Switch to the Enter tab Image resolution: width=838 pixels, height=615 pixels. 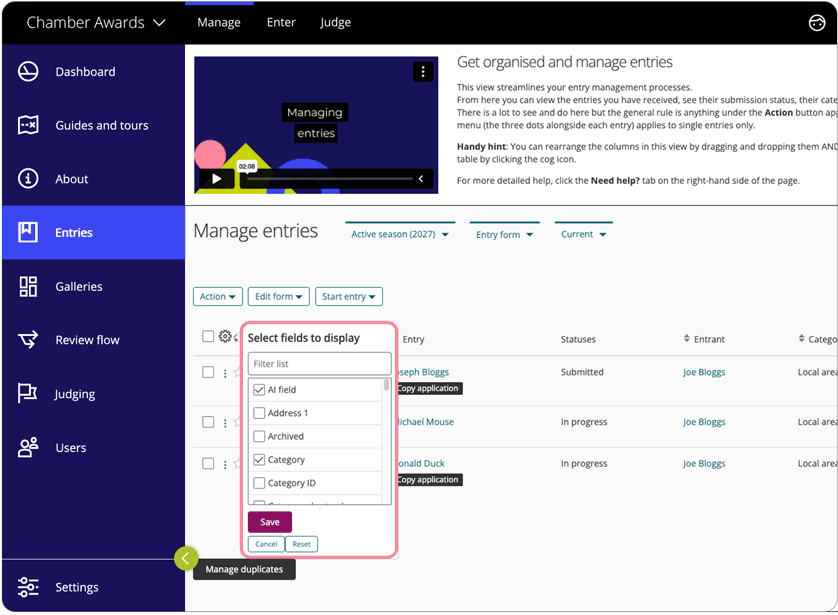281,22
